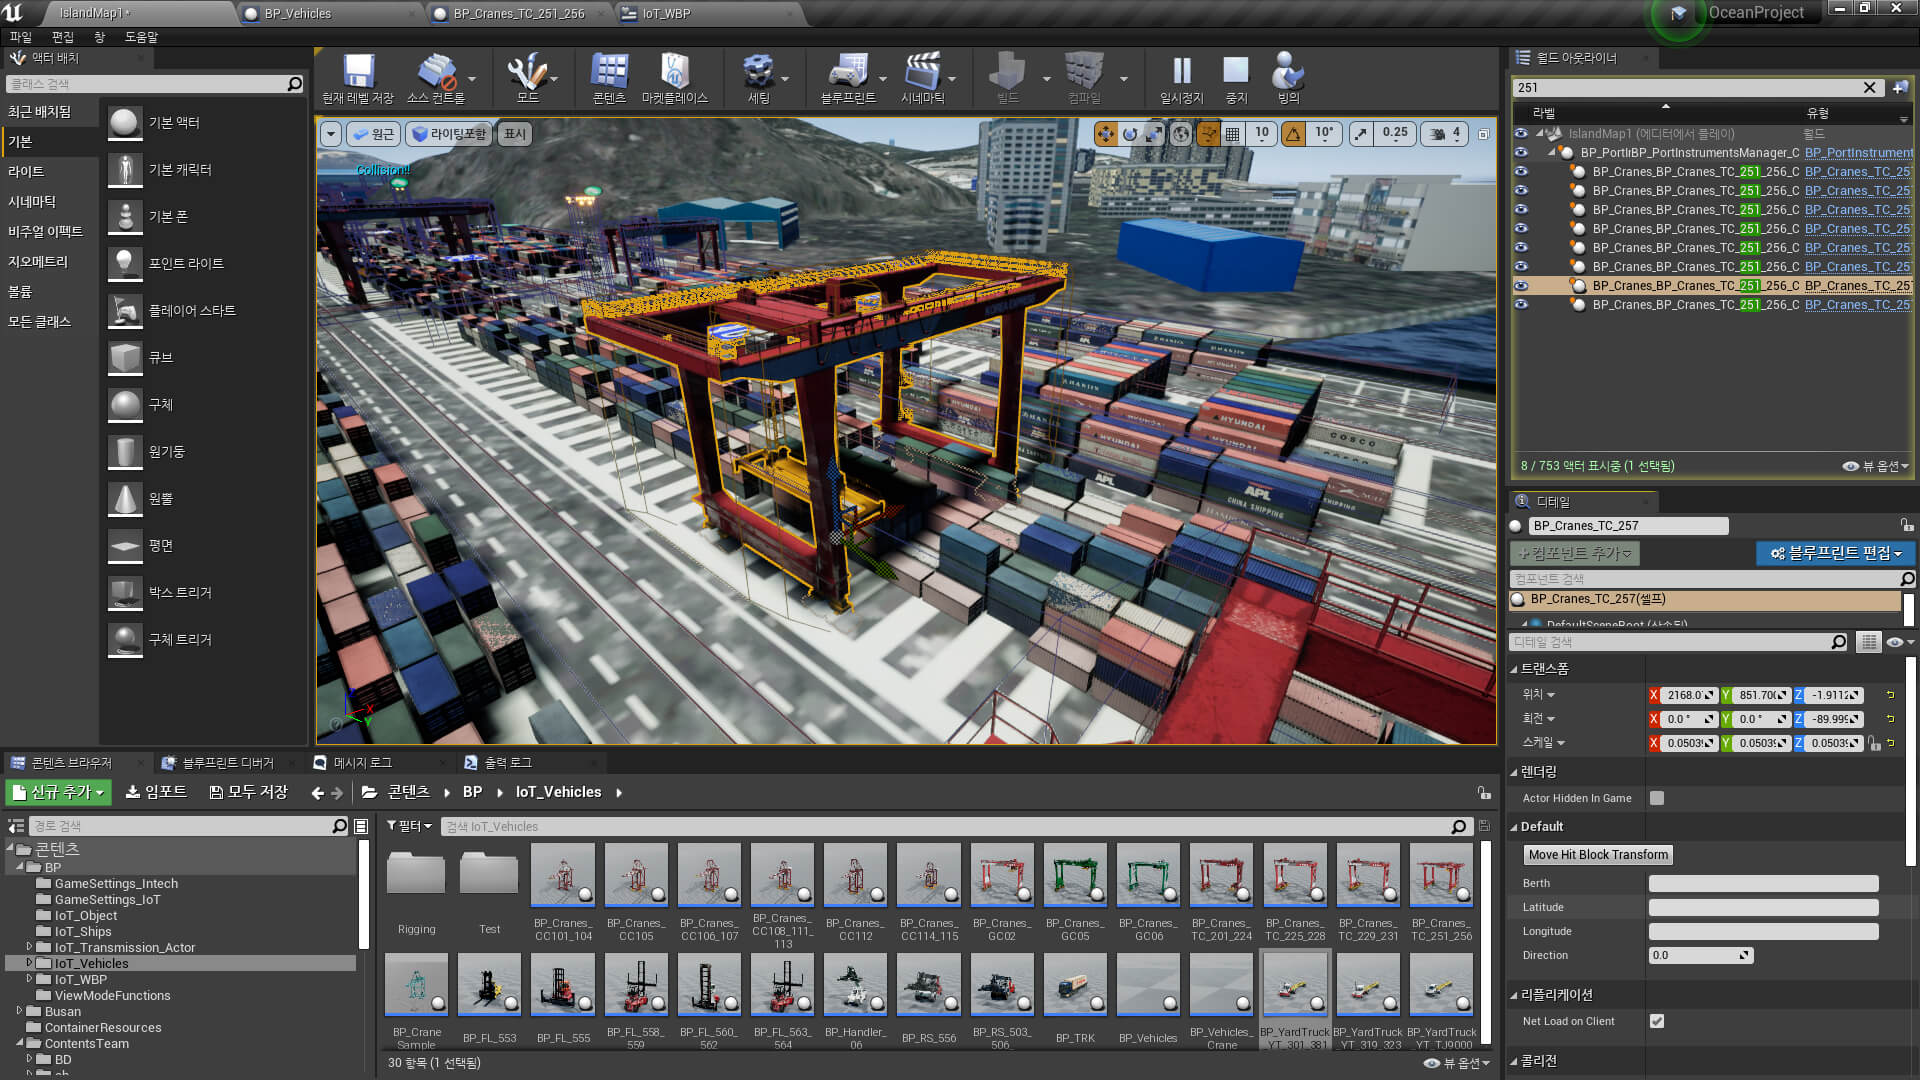The image size is (1920, 1080).
Task: Open Content Browser Filters dropdown
Action: (x=409, y=826)
